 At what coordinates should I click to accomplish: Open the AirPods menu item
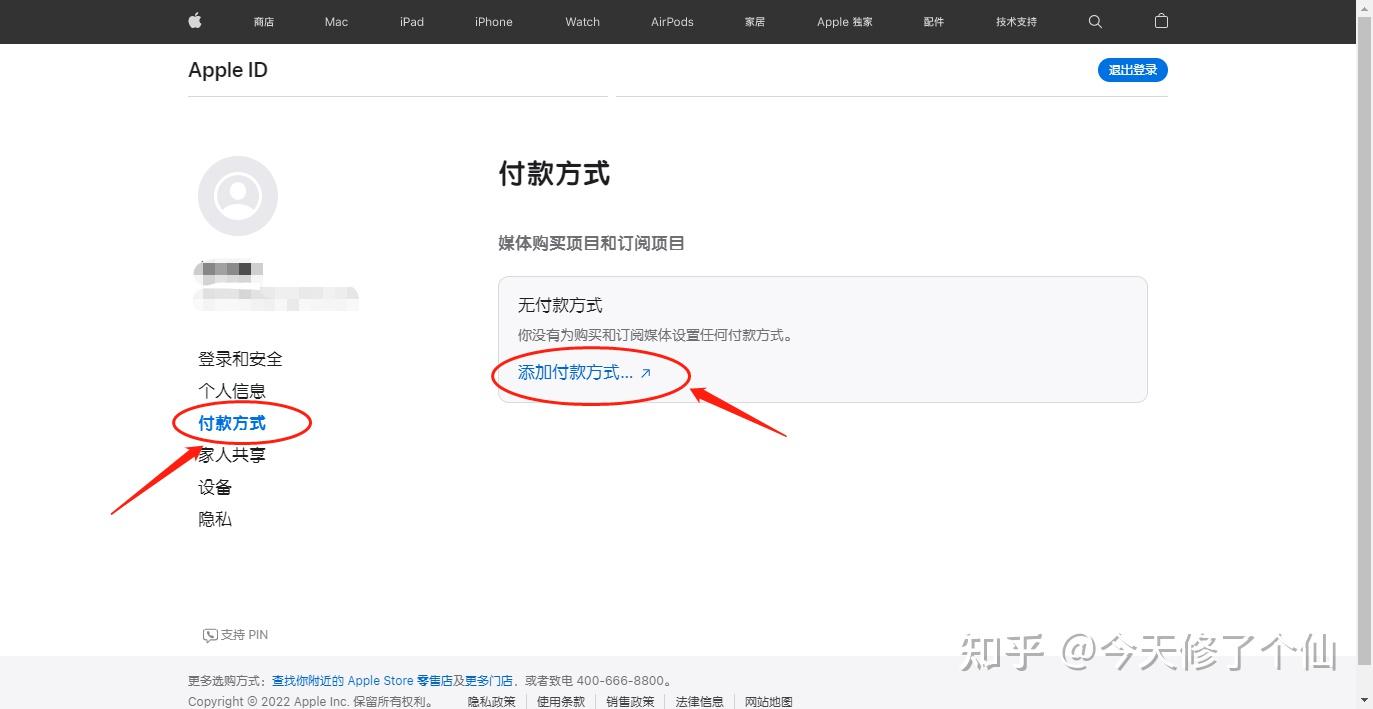point(672,22)
